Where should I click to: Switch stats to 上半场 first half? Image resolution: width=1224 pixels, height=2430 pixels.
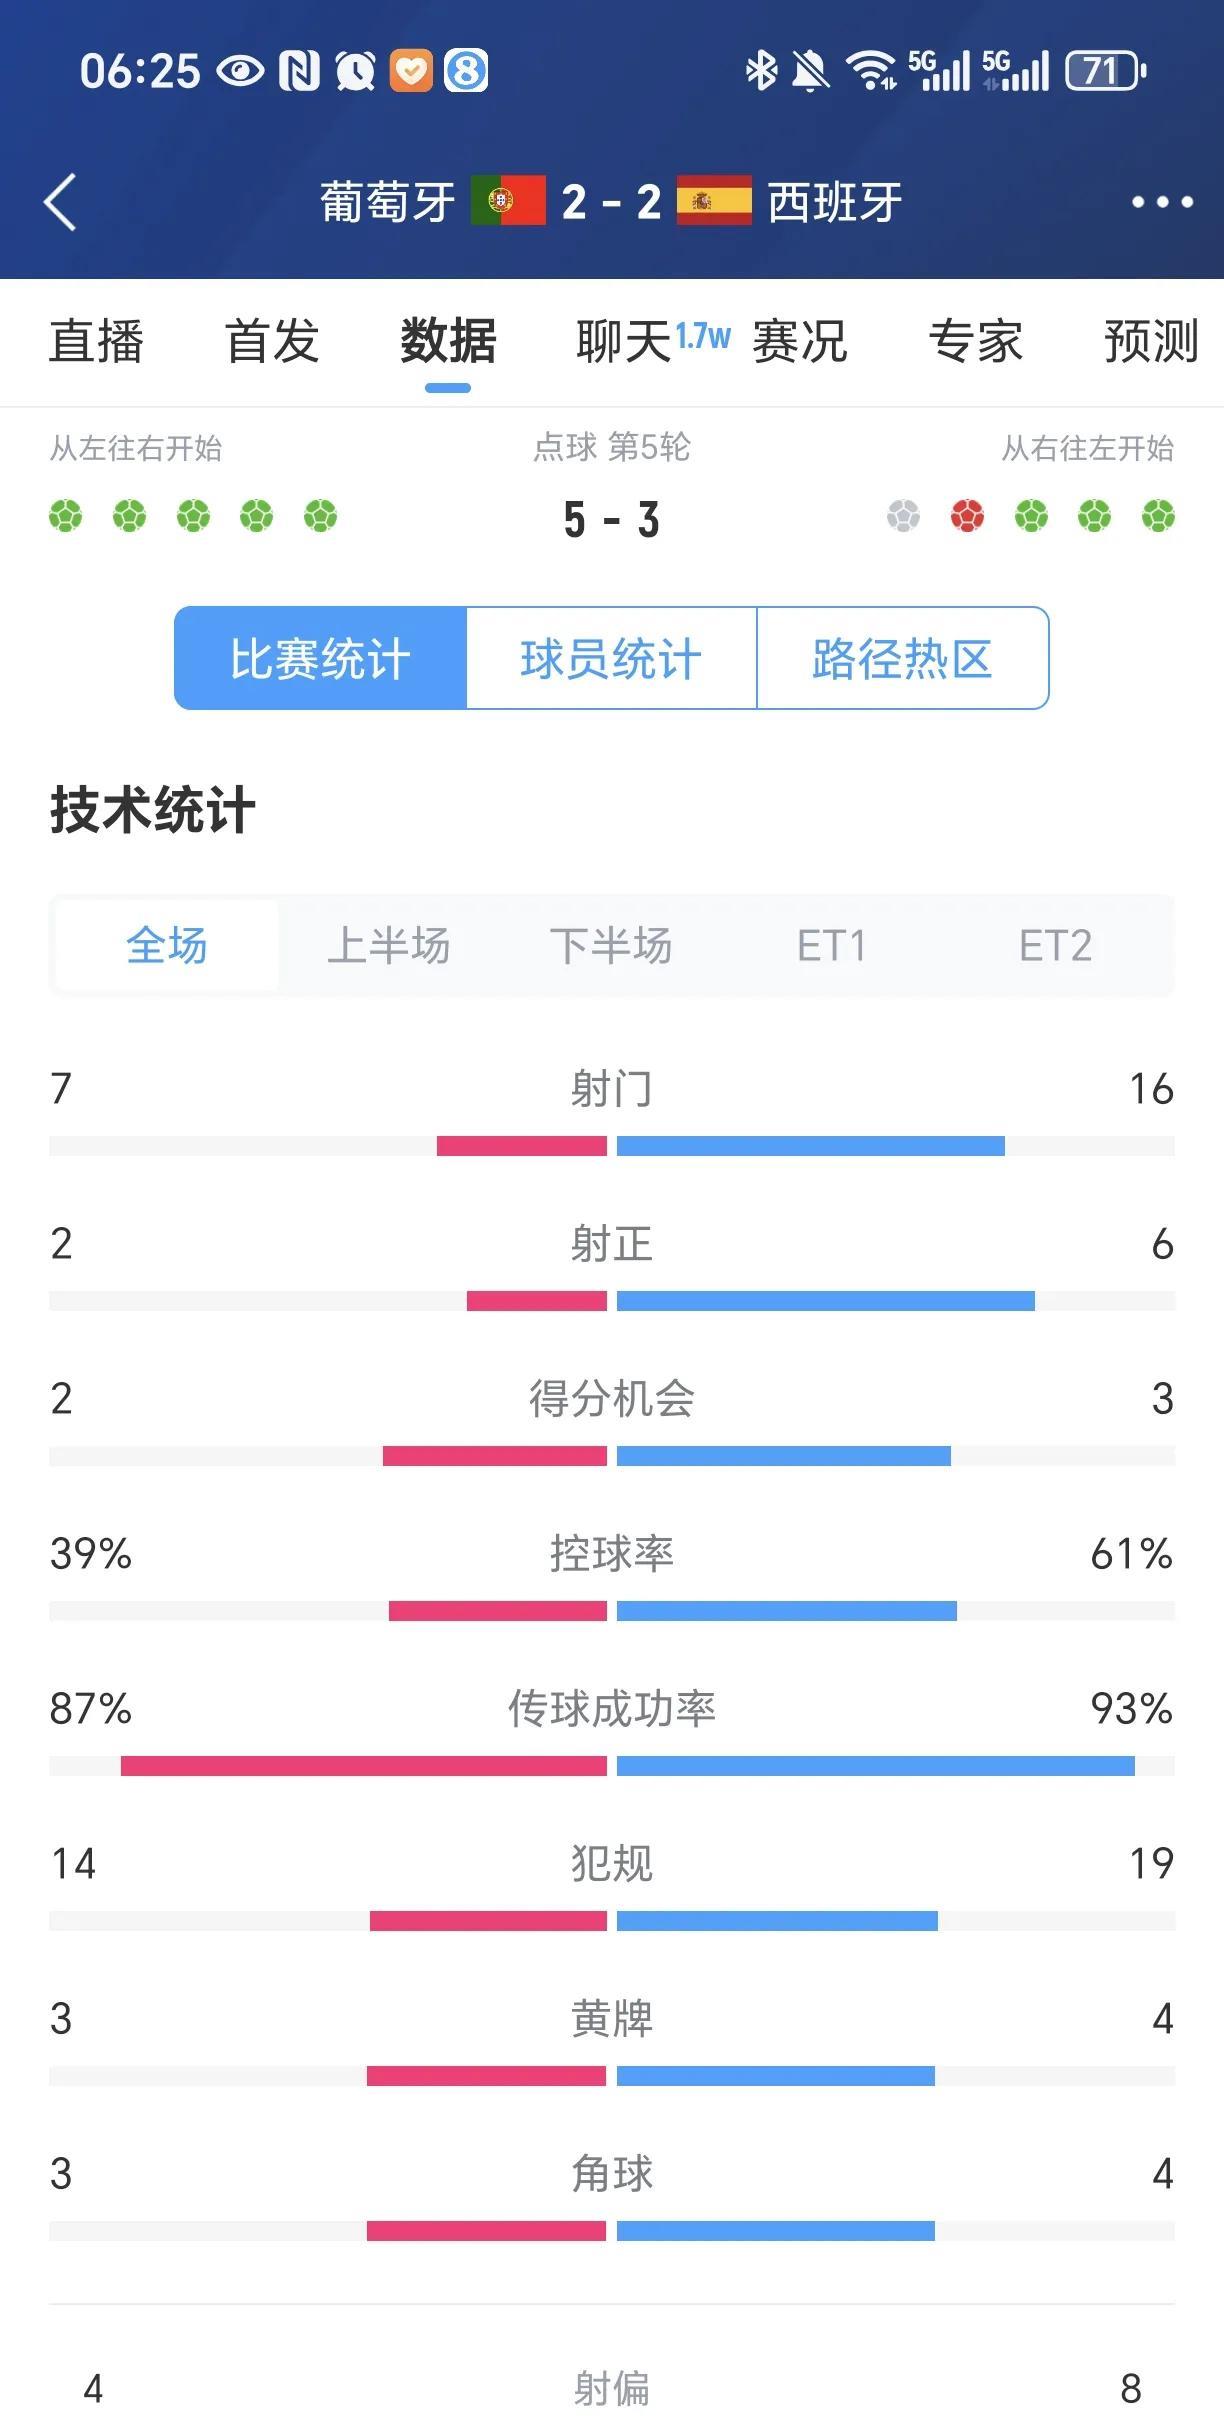click(x=389, y=945)
